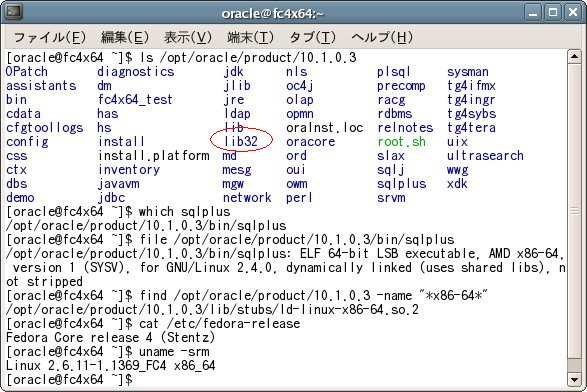Click the olap directory name

(x=299, y=100)
